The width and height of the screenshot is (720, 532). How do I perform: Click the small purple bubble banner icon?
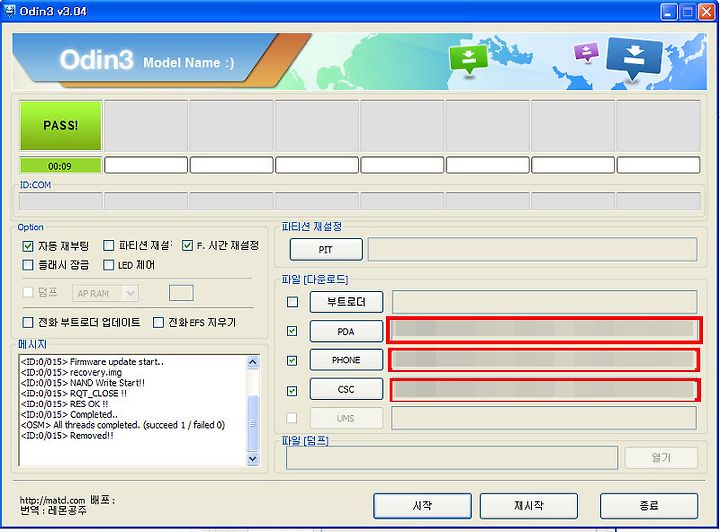click(586, 52)
